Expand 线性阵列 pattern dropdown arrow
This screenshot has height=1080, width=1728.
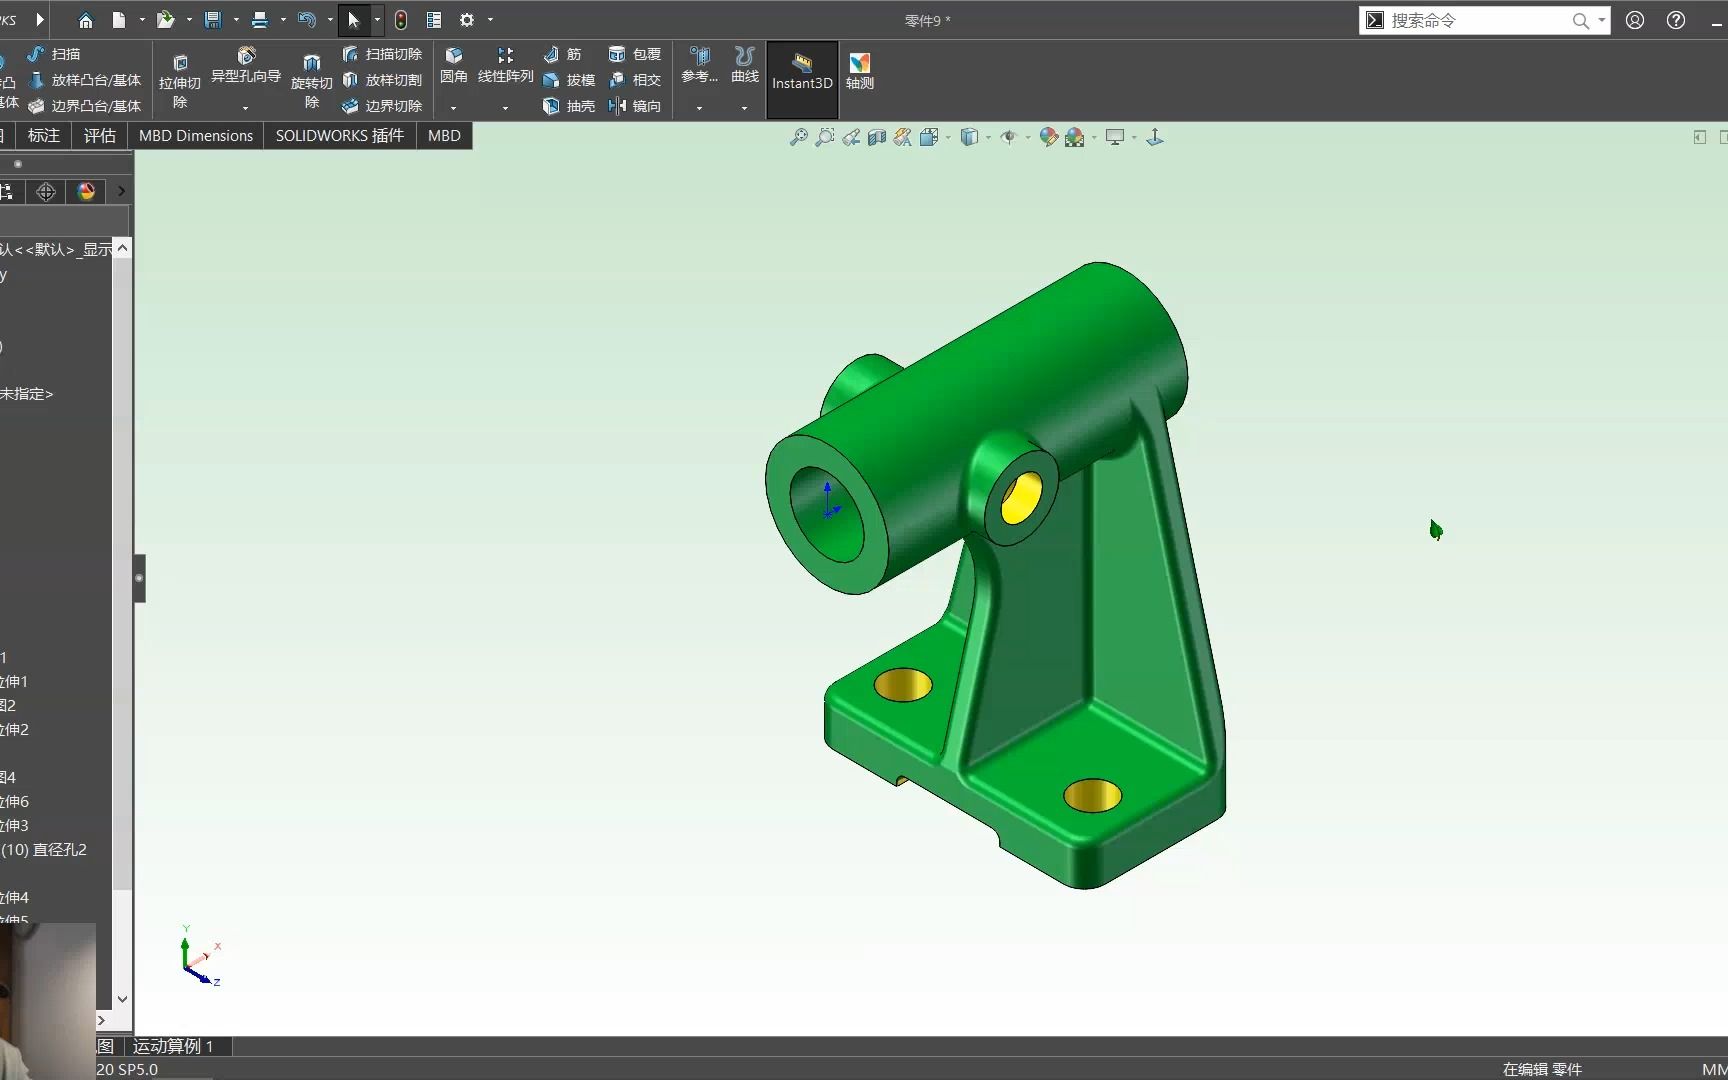pos(505,108)
